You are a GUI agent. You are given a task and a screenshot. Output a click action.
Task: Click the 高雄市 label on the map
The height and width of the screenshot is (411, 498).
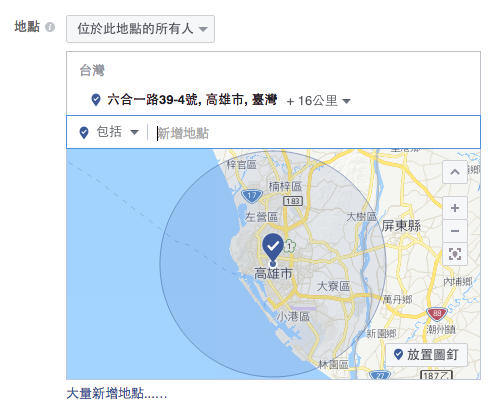tap(273, 274)
